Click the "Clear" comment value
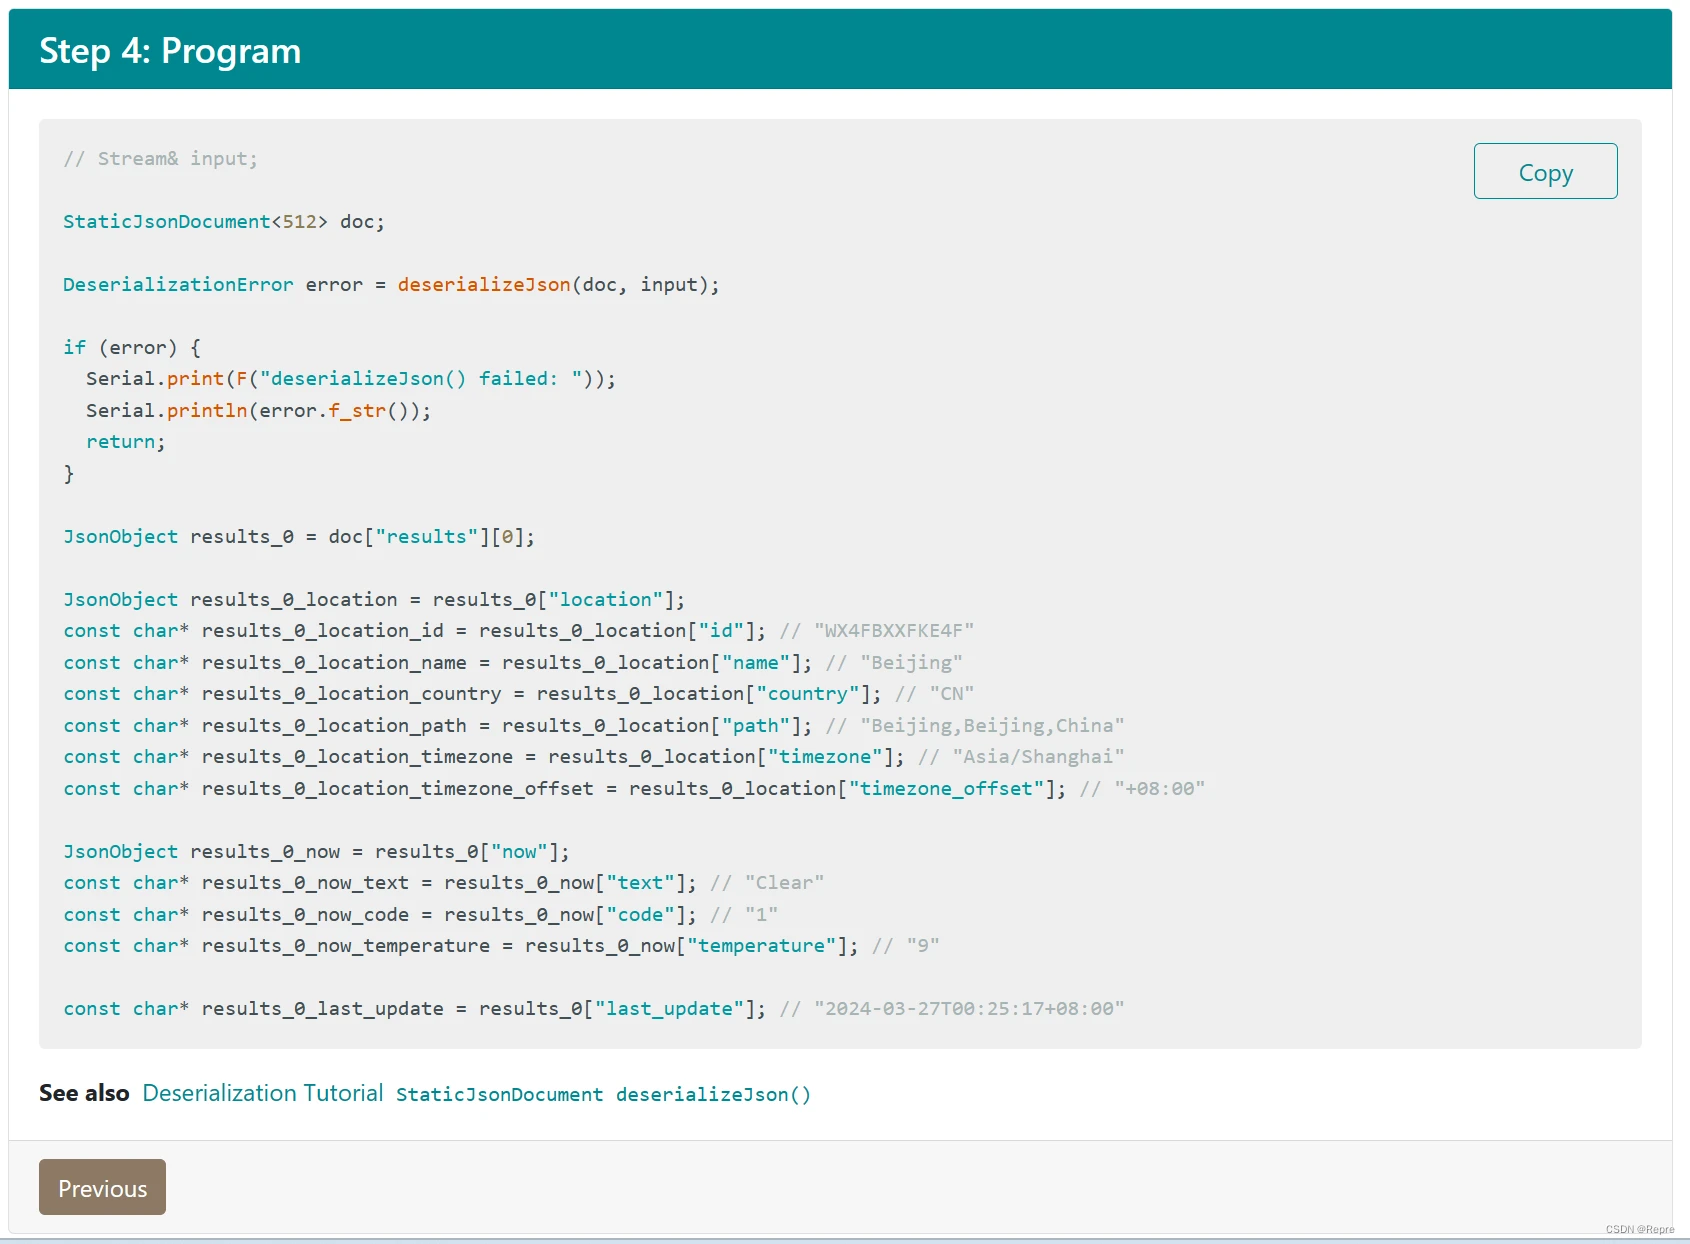The width and height of the screenshot is (1690, 1244). tap(784, 883)
